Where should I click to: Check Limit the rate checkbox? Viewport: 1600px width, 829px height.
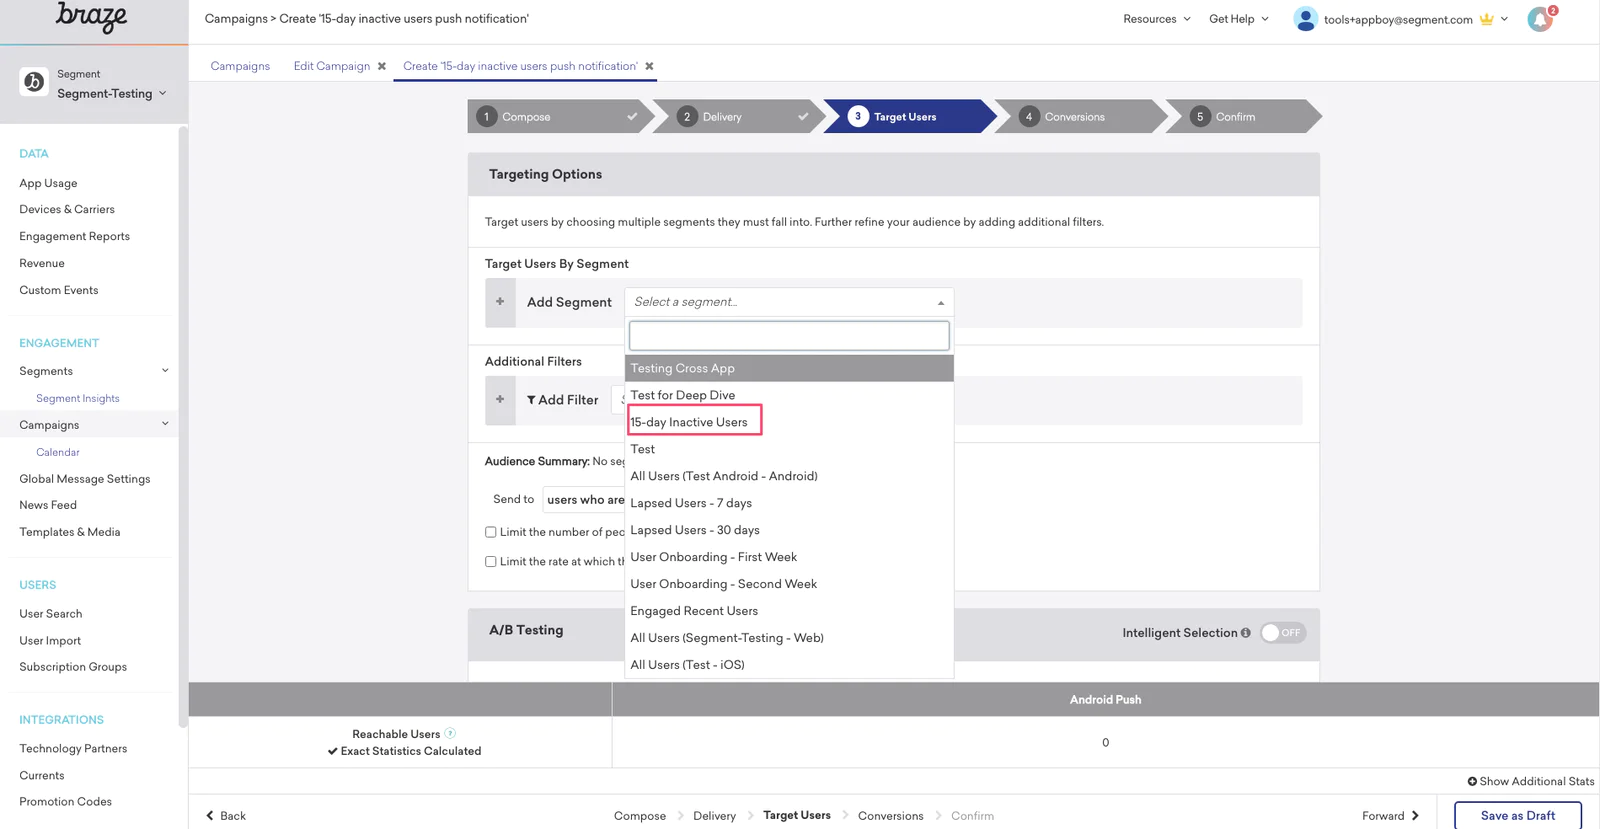[491, 562]
